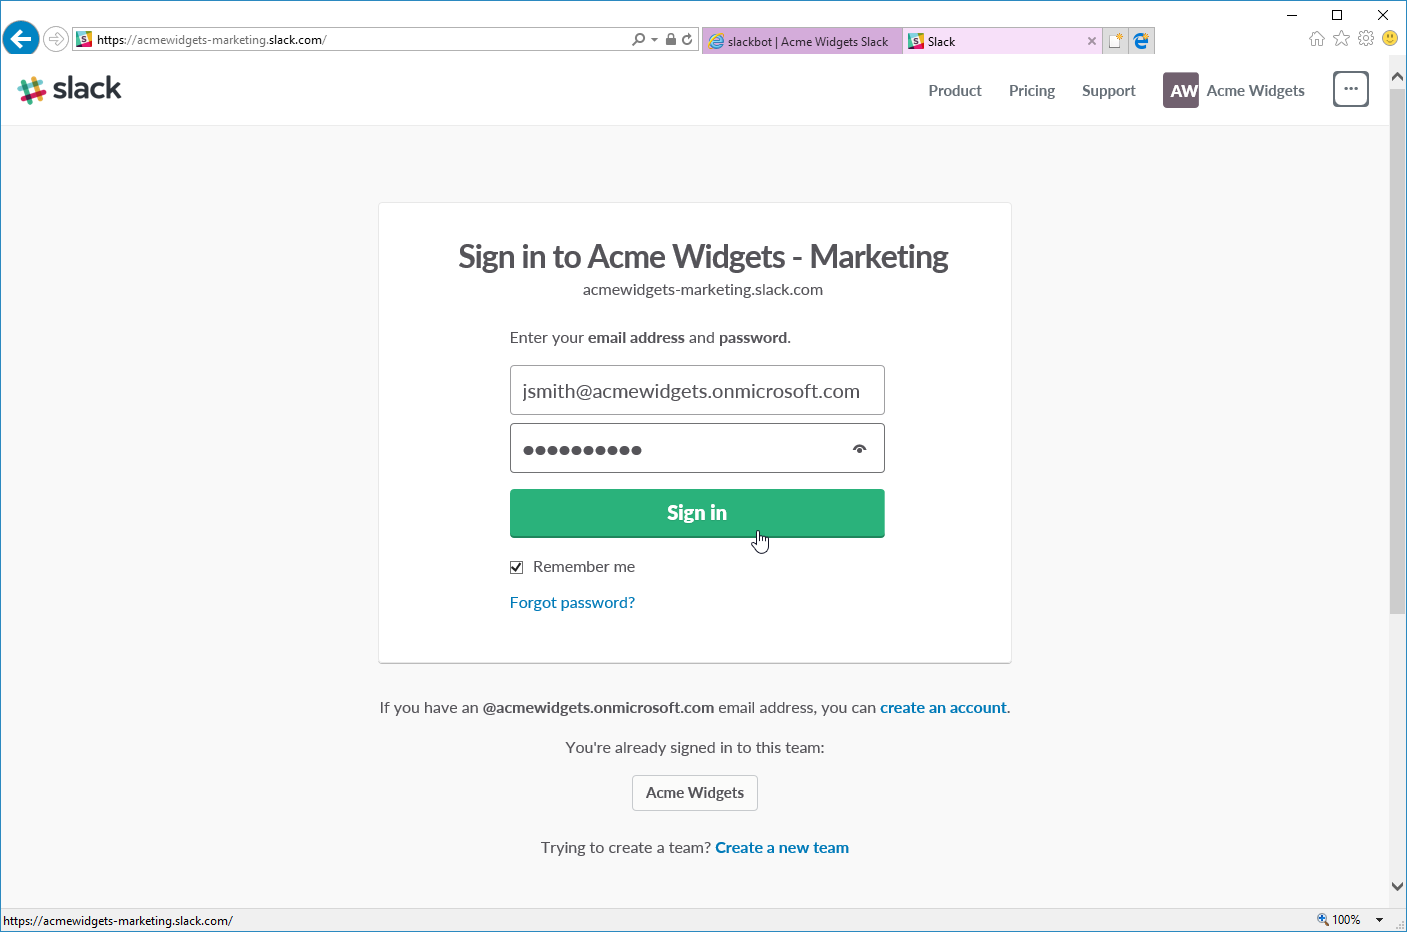This screenshot has height=932, width=1407.
Task: Click the scrollbar down arrow
Action: tap(1397, 886)
